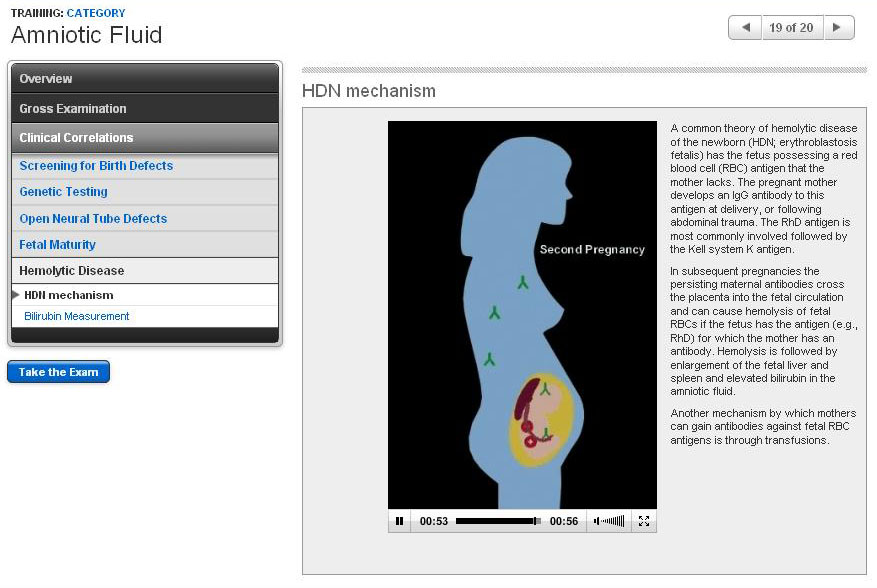Select Open Neural Tube Defects topic
Image resolution: width=877 pixels, height=588 pixels.
click(x=93, y=219)
